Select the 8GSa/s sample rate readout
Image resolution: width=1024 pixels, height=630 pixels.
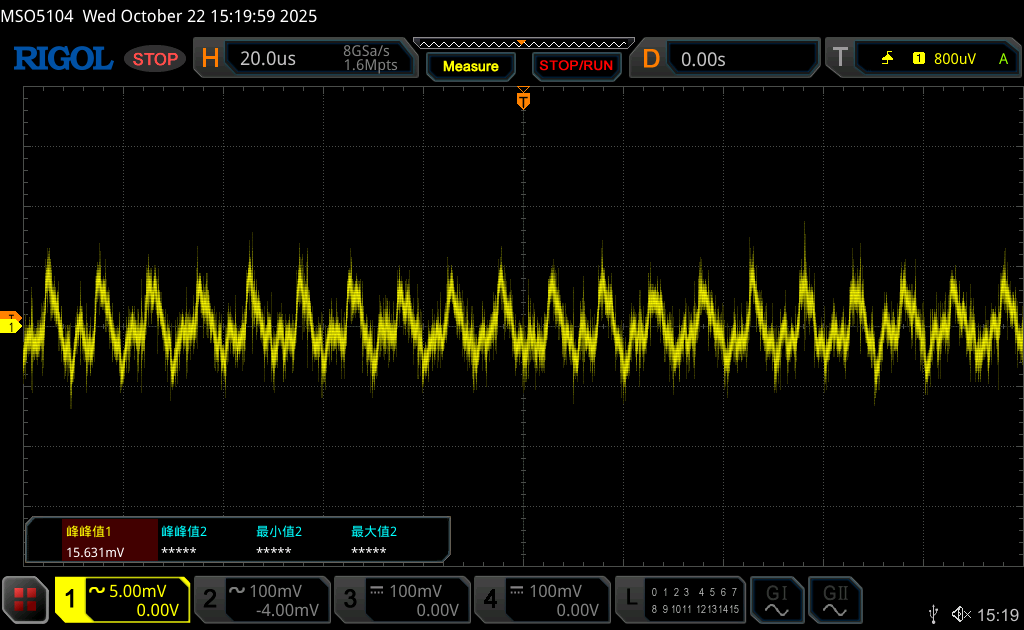(366, 51)
